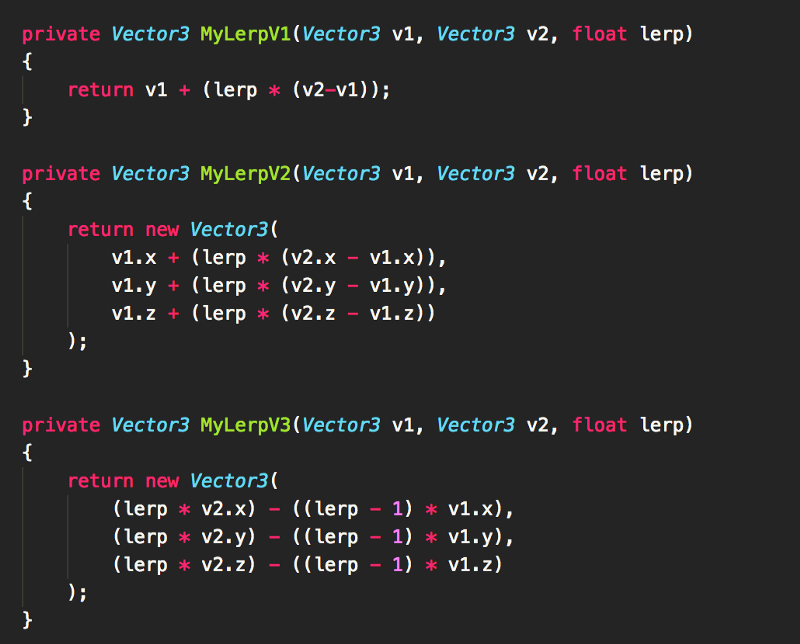Screen dimensions: 800x644
Task: Click the MyLerpV2 function name
Action: click(245, 174)
